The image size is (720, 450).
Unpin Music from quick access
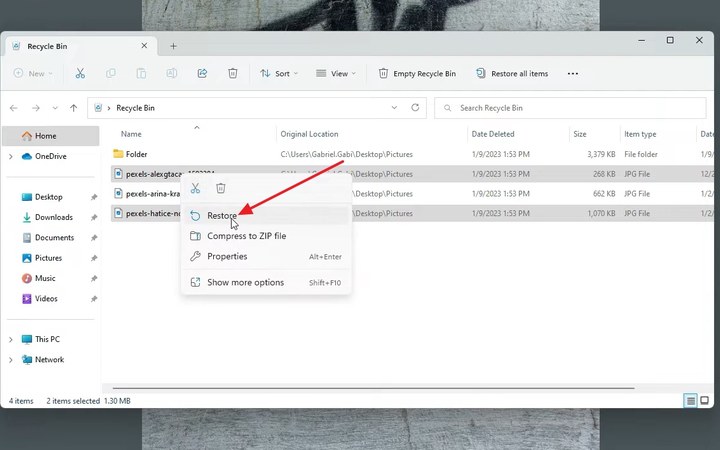pos(94,278)
